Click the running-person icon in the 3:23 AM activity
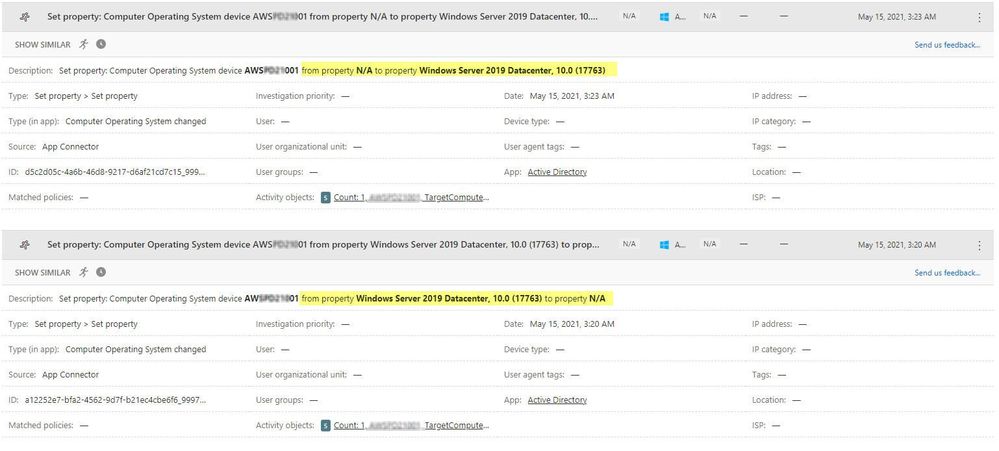 (x=84, y=44)
